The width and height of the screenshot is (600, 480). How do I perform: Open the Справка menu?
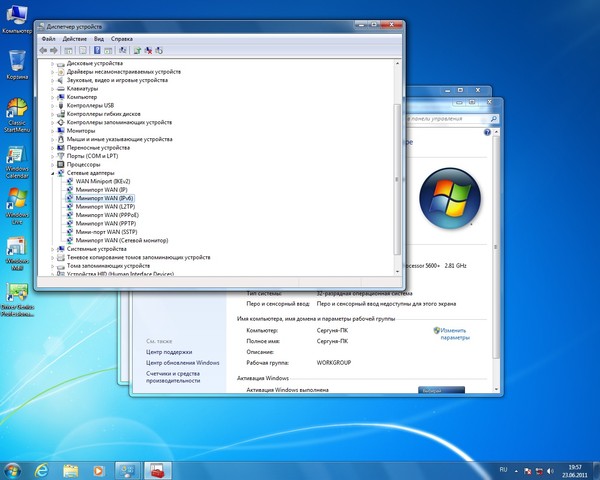pyautogui.click(x=122, y=39)
